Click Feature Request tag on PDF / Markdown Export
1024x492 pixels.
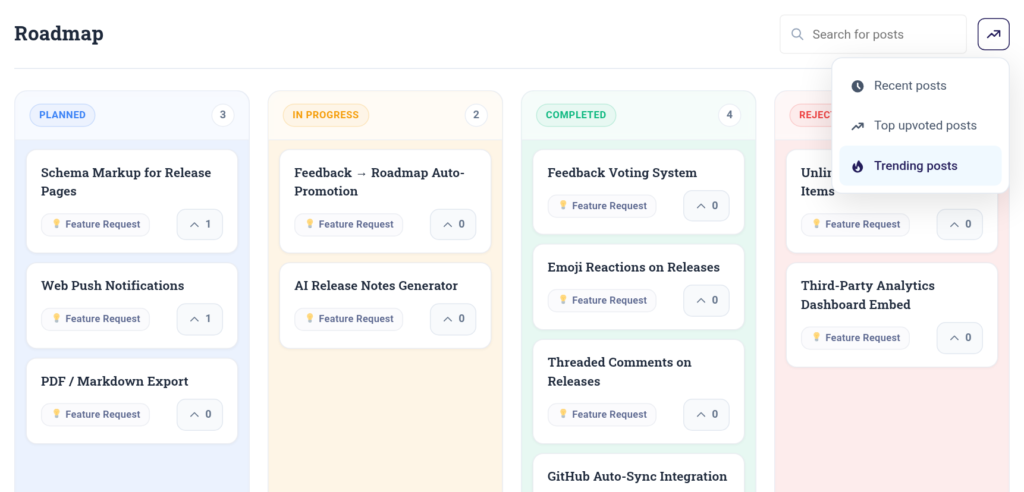coord(95,414)
